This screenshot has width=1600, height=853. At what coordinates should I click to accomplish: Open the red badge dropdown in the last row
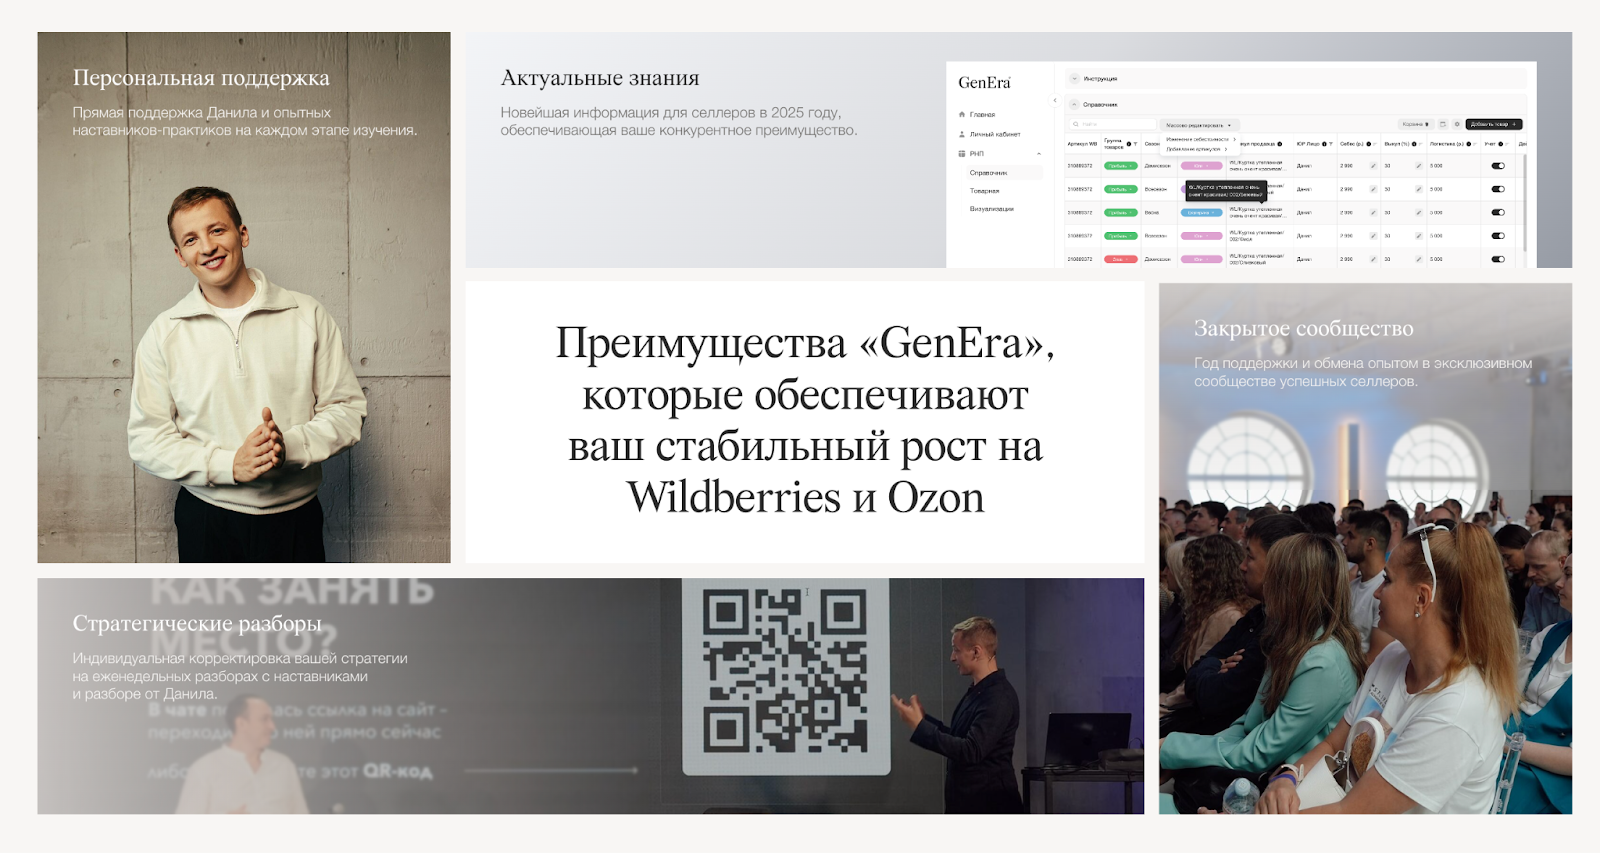click(x=1121, y=259)
